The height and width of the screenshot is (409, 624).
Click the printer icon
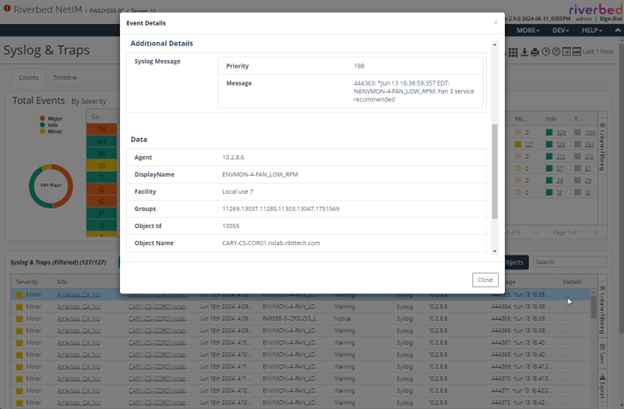click(536, 52)
